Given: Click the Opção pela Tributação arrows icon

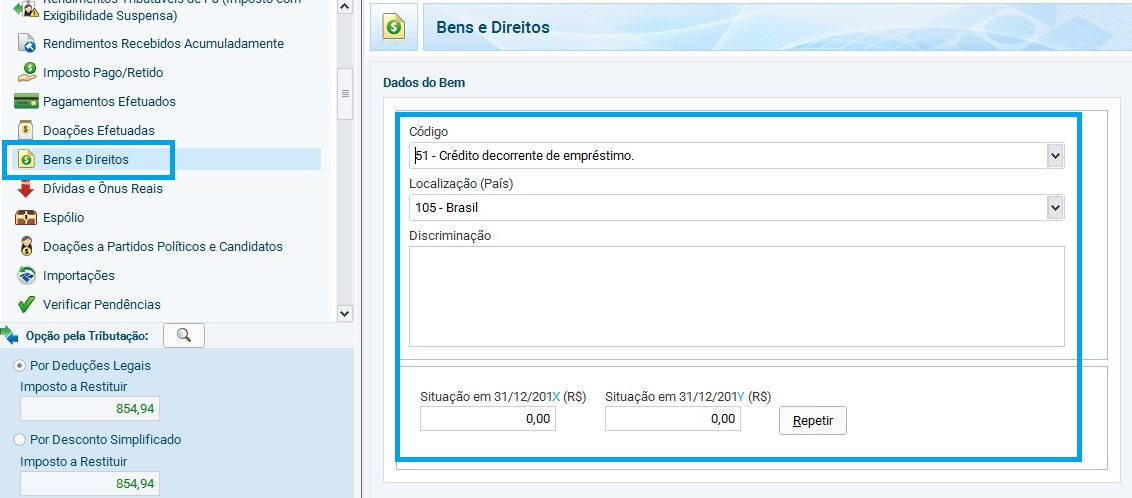Looking at the screenshot, I should click(9, 335).
